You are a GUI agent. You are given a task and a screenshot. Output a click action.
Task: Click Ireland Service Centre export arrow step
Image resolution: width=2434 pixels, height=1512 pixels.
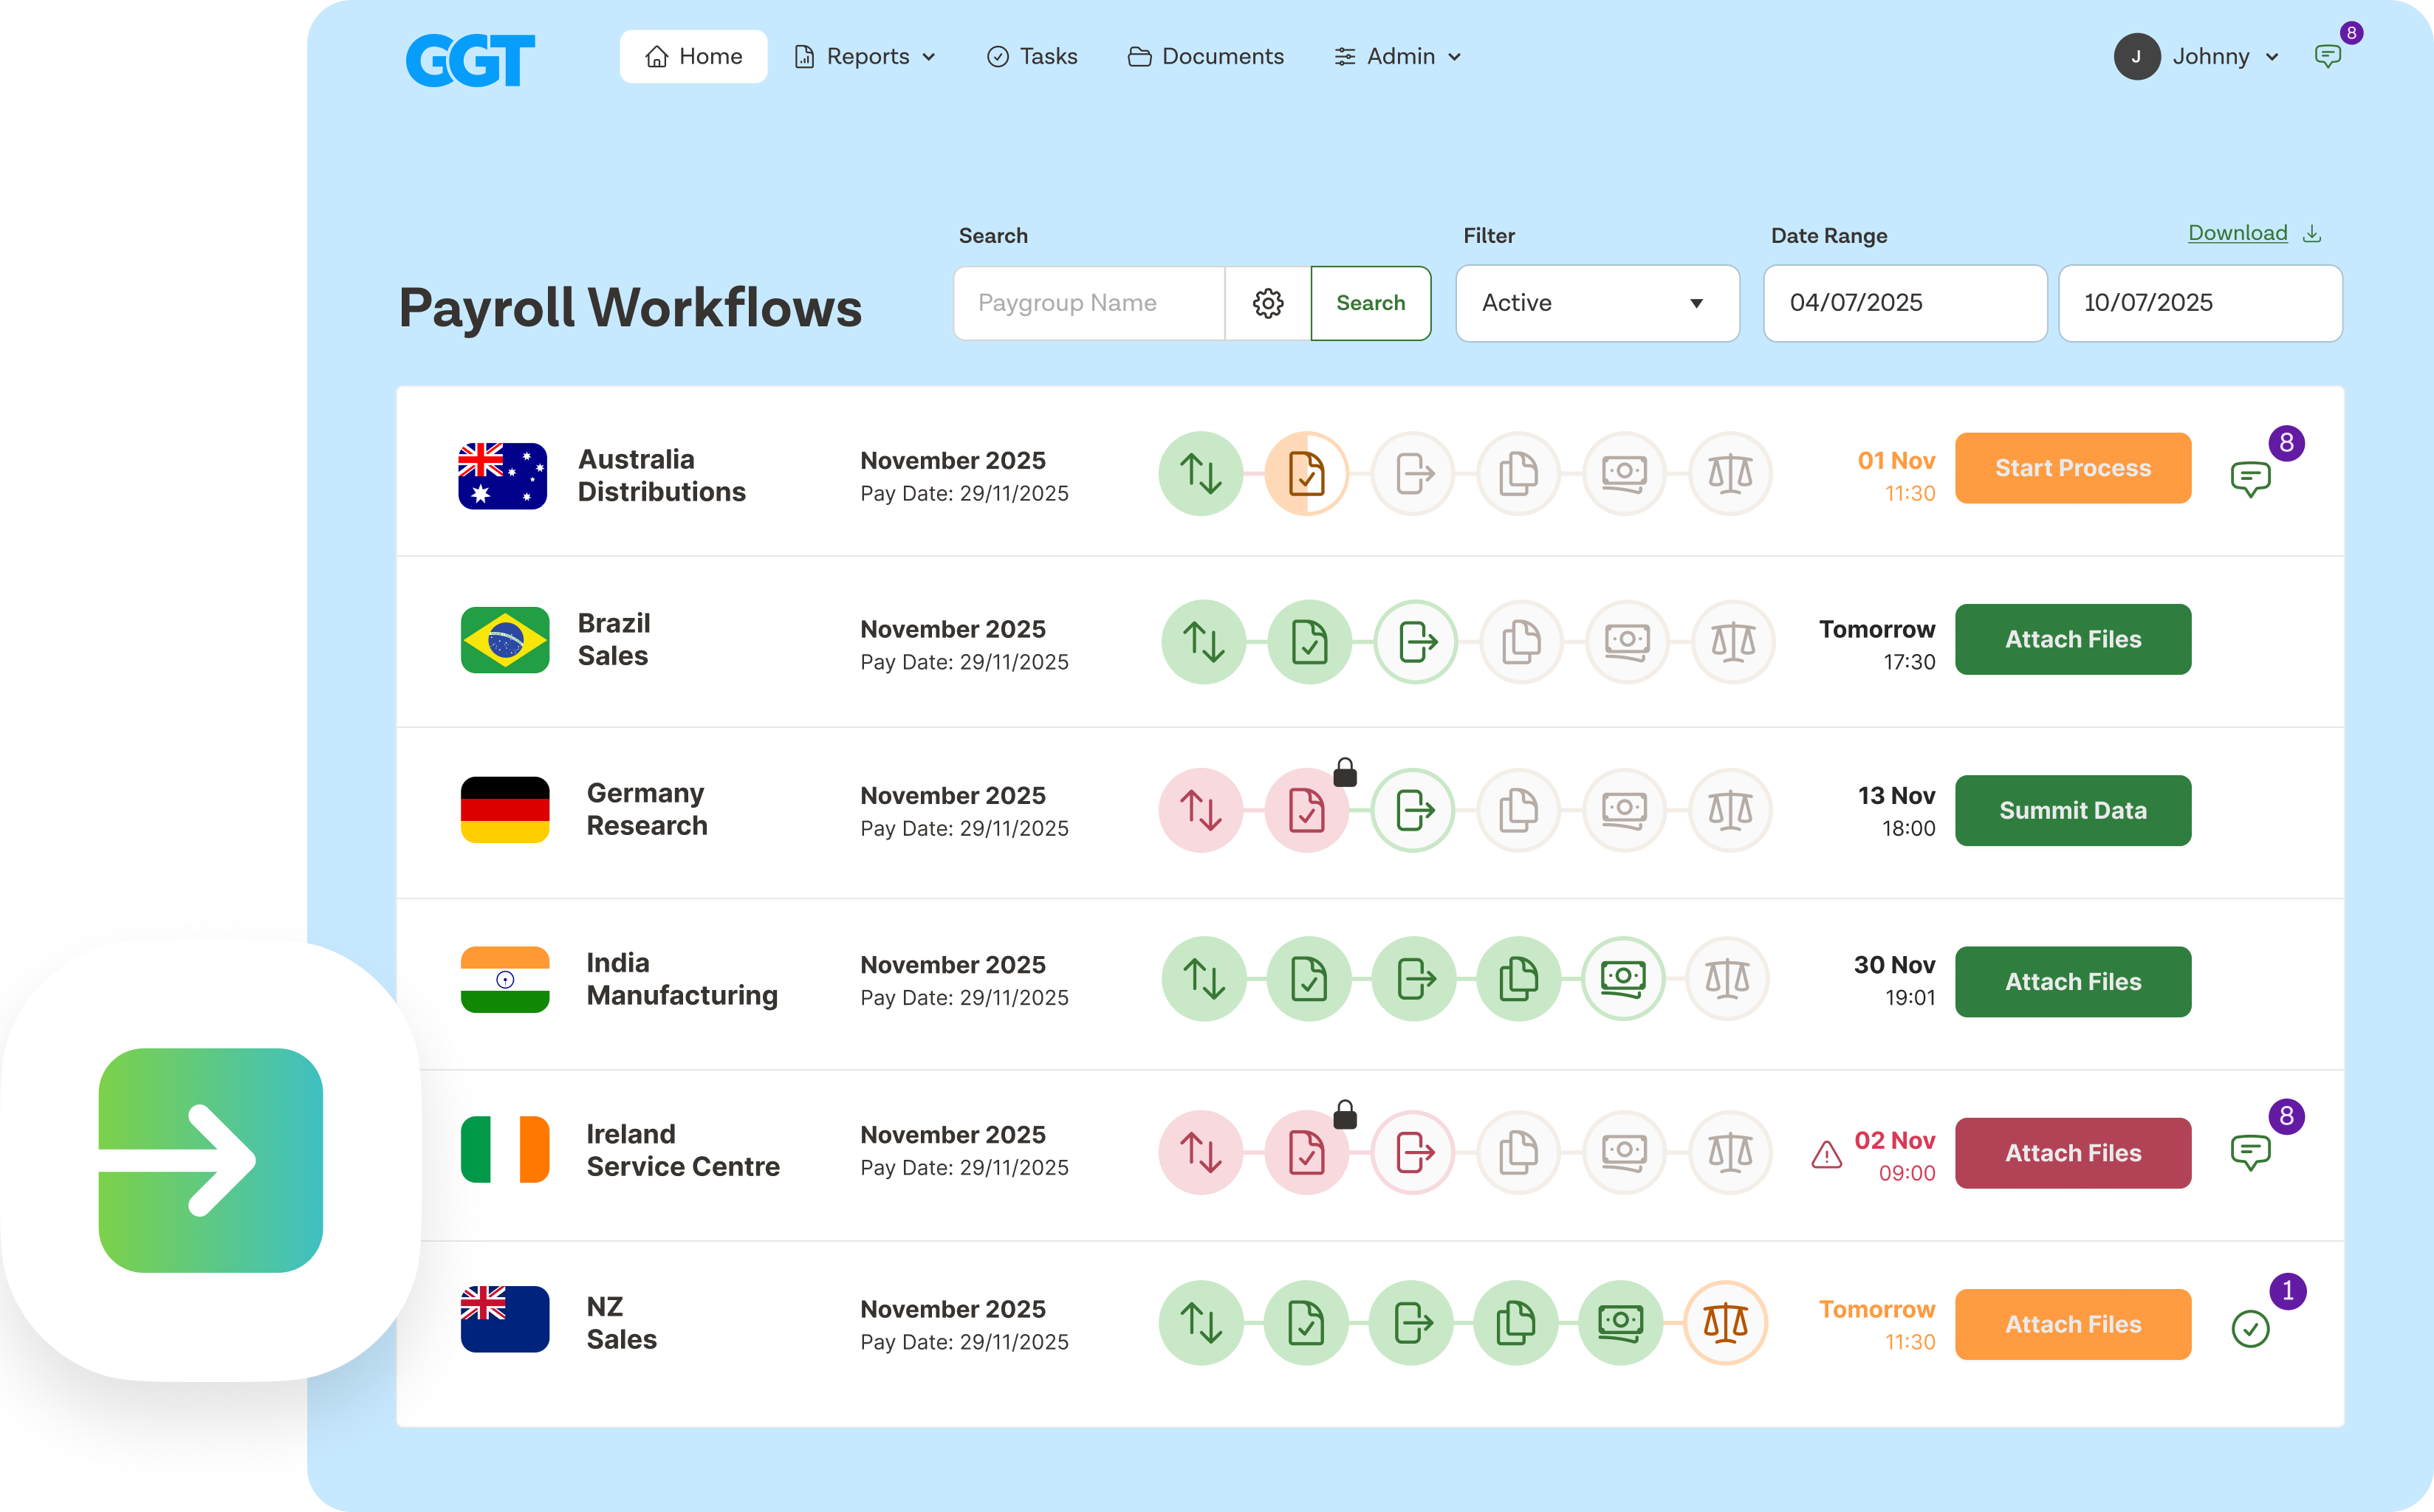(x=1413, y=1153)
